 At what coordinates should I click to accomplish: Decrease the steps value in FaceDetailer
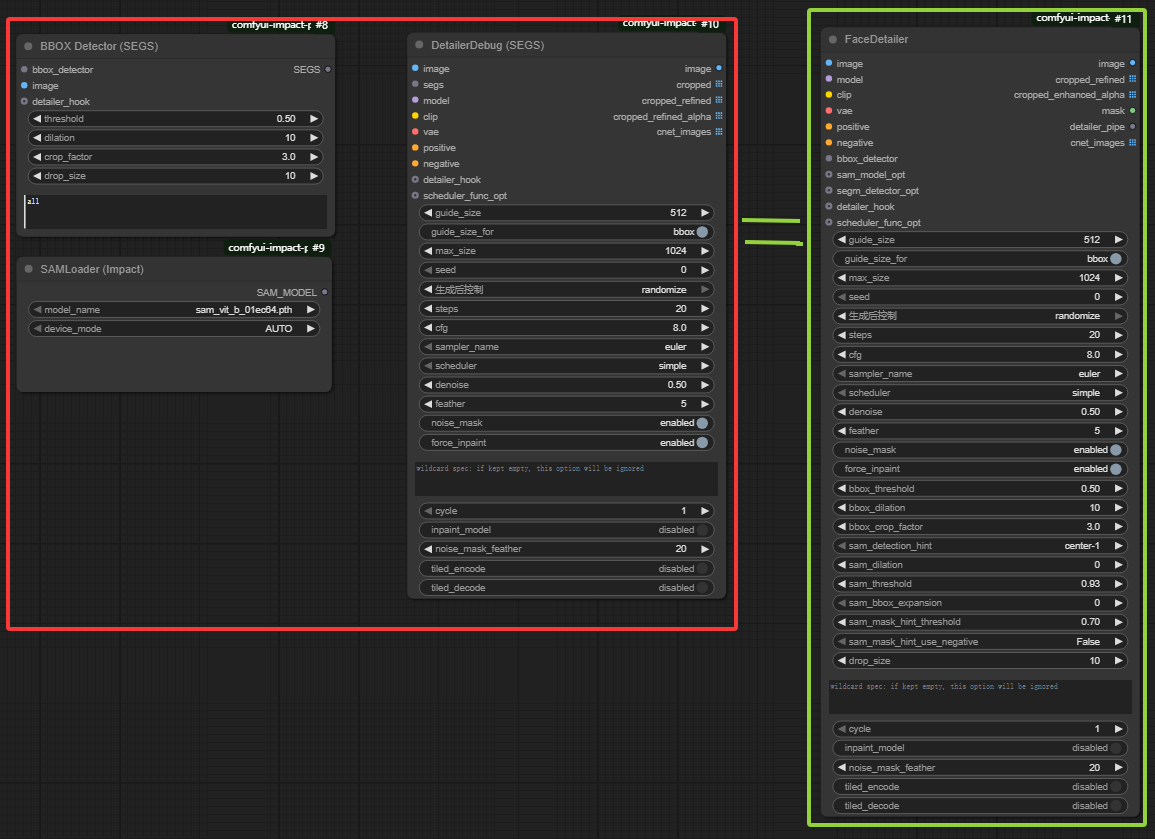coord(841,335)
